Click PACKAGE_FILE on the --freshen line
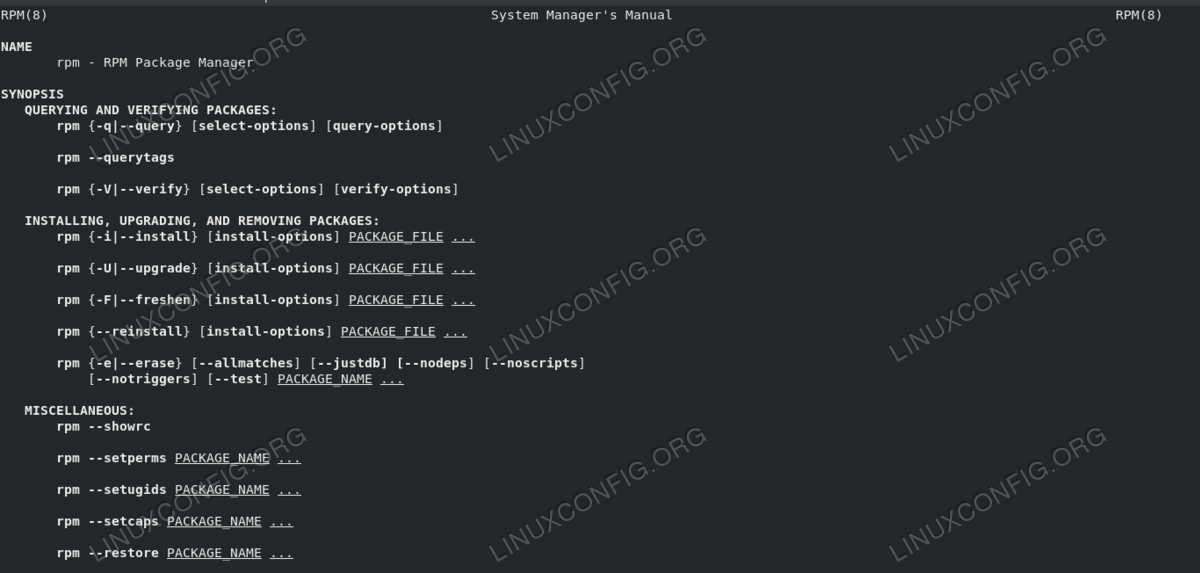The image size is (1200, 573). pyautogui.click(x=396, y=300)
